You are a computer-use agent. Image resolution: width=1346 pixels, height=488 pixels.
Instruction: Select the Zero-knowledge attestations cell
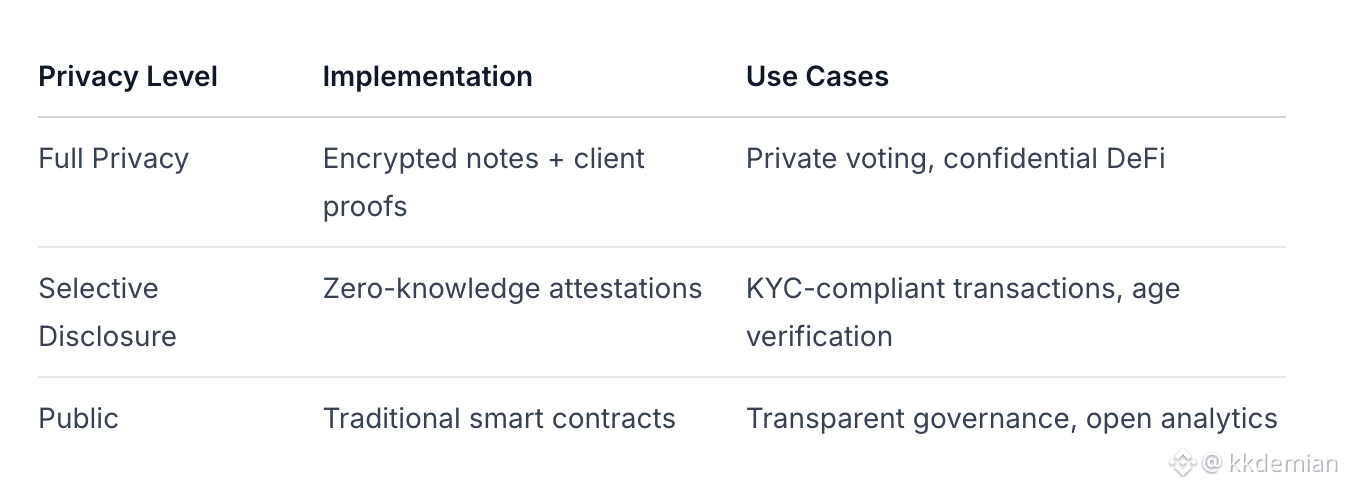(512, 289)
